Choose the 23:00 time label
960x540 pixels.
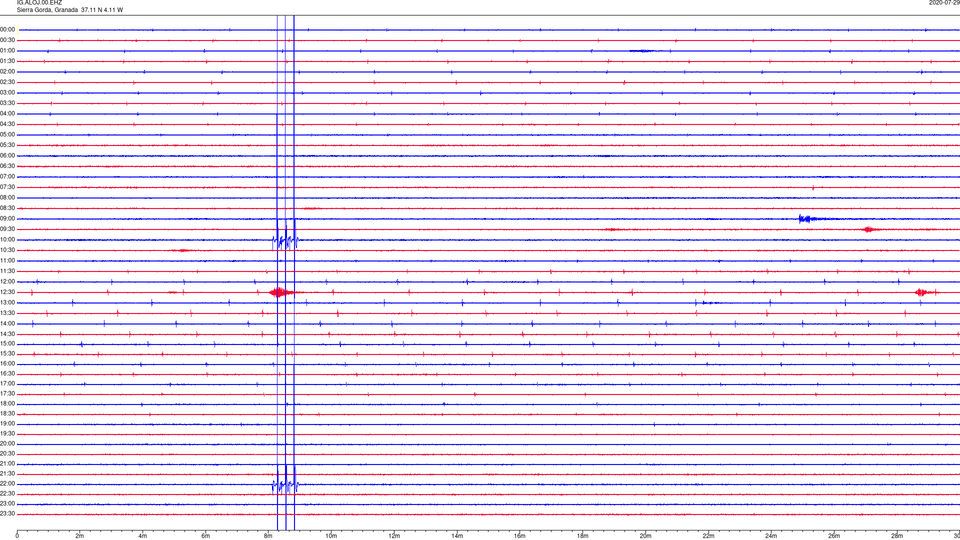tap(8, 504)
